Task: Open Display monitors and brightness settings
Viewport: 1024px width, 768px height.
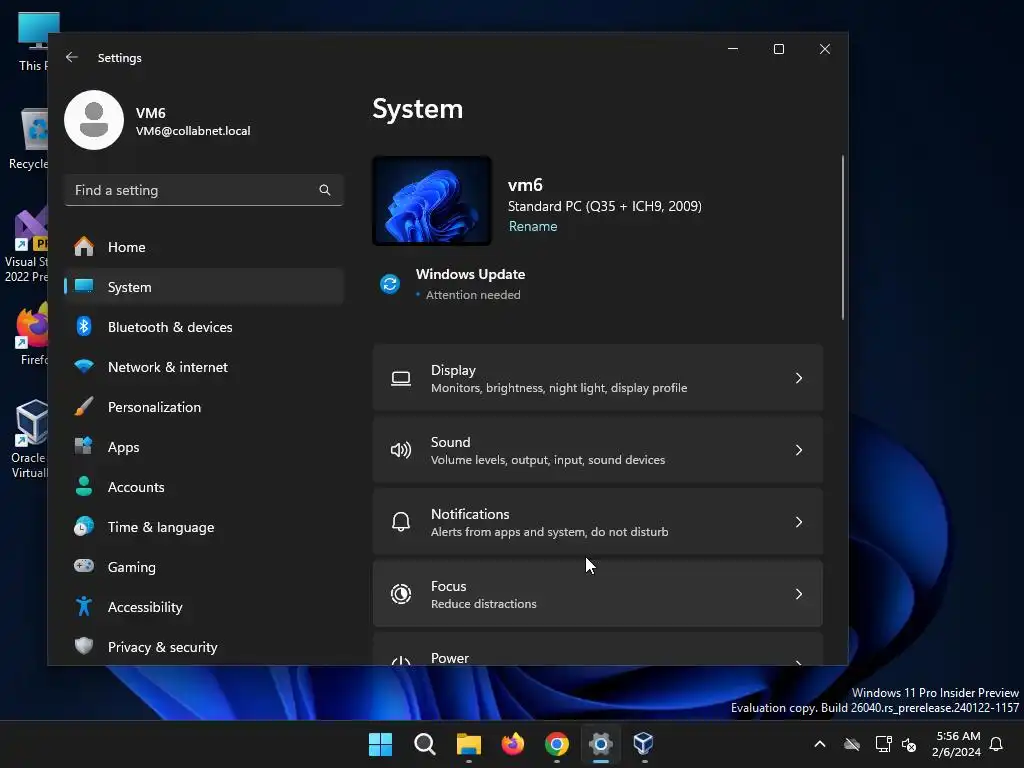Action: (598, 378)
